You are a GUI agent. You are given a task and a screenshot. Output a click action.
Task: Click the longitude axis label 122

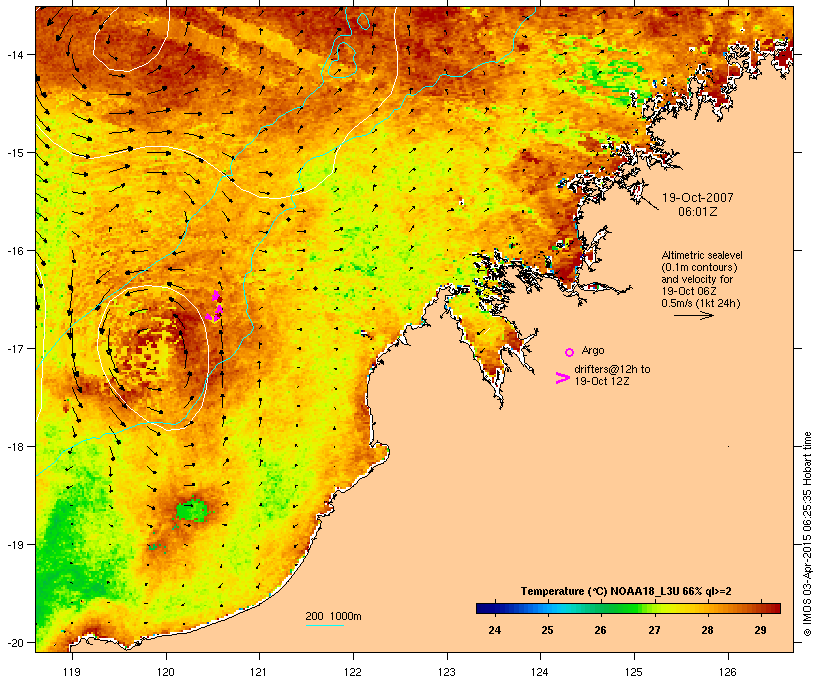click(353, 672)
